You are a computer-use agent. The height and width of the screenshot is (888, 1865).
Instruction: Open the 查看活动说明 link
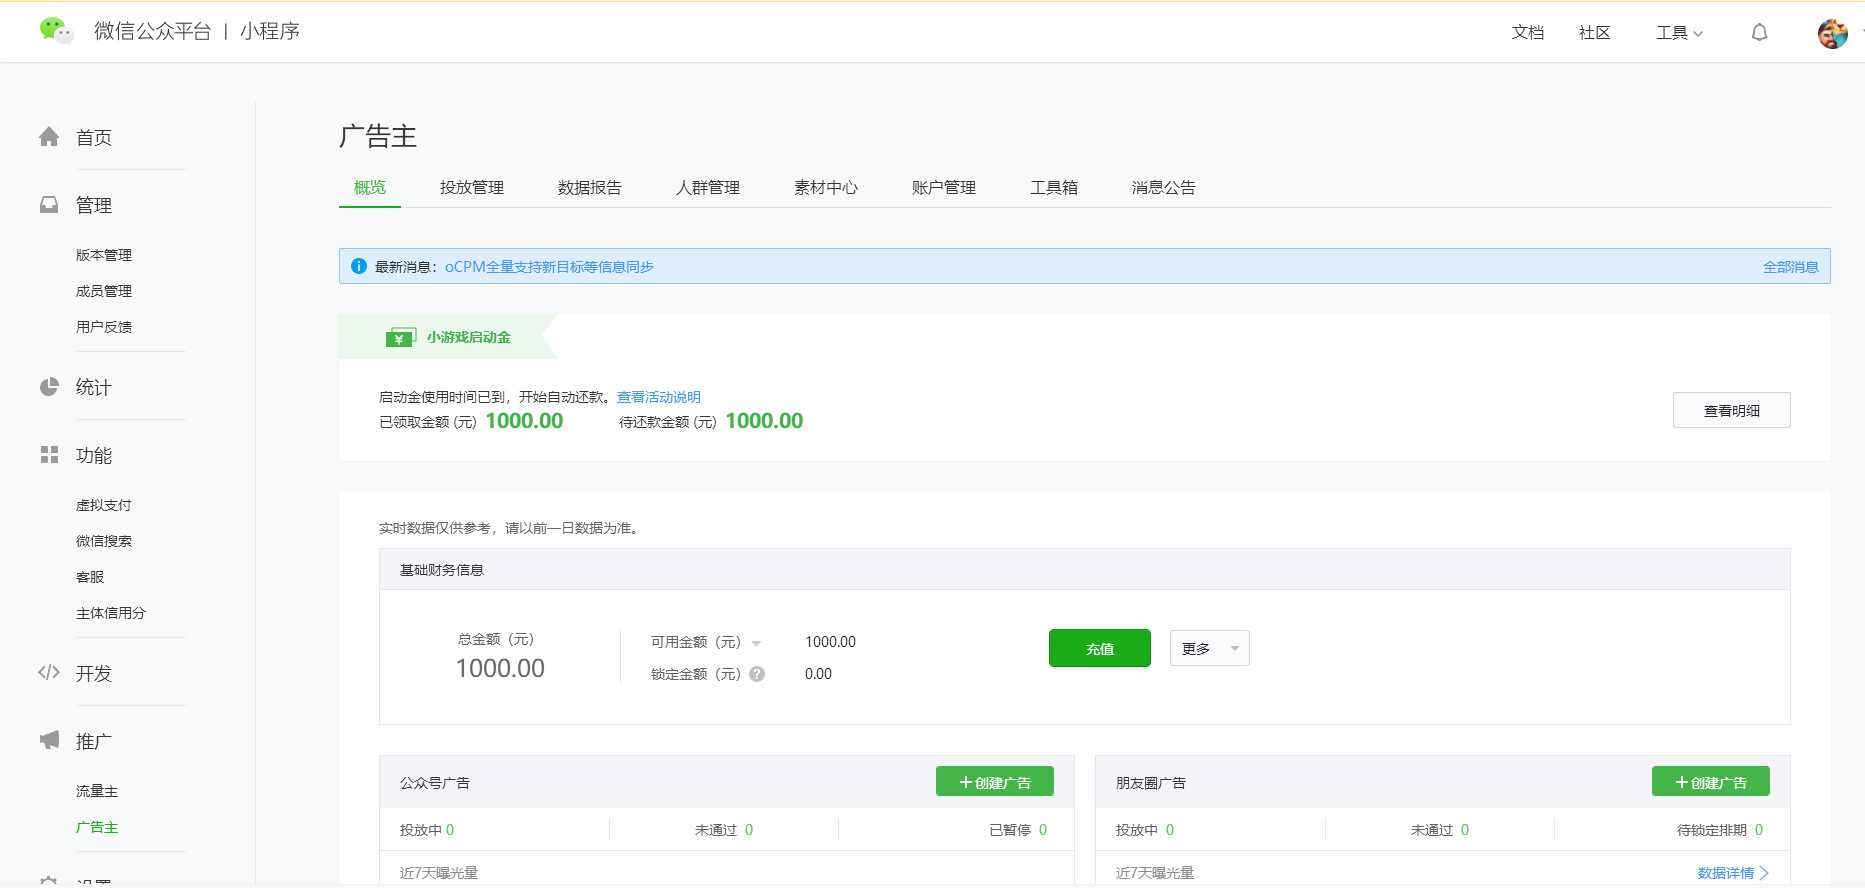(659, 397)
